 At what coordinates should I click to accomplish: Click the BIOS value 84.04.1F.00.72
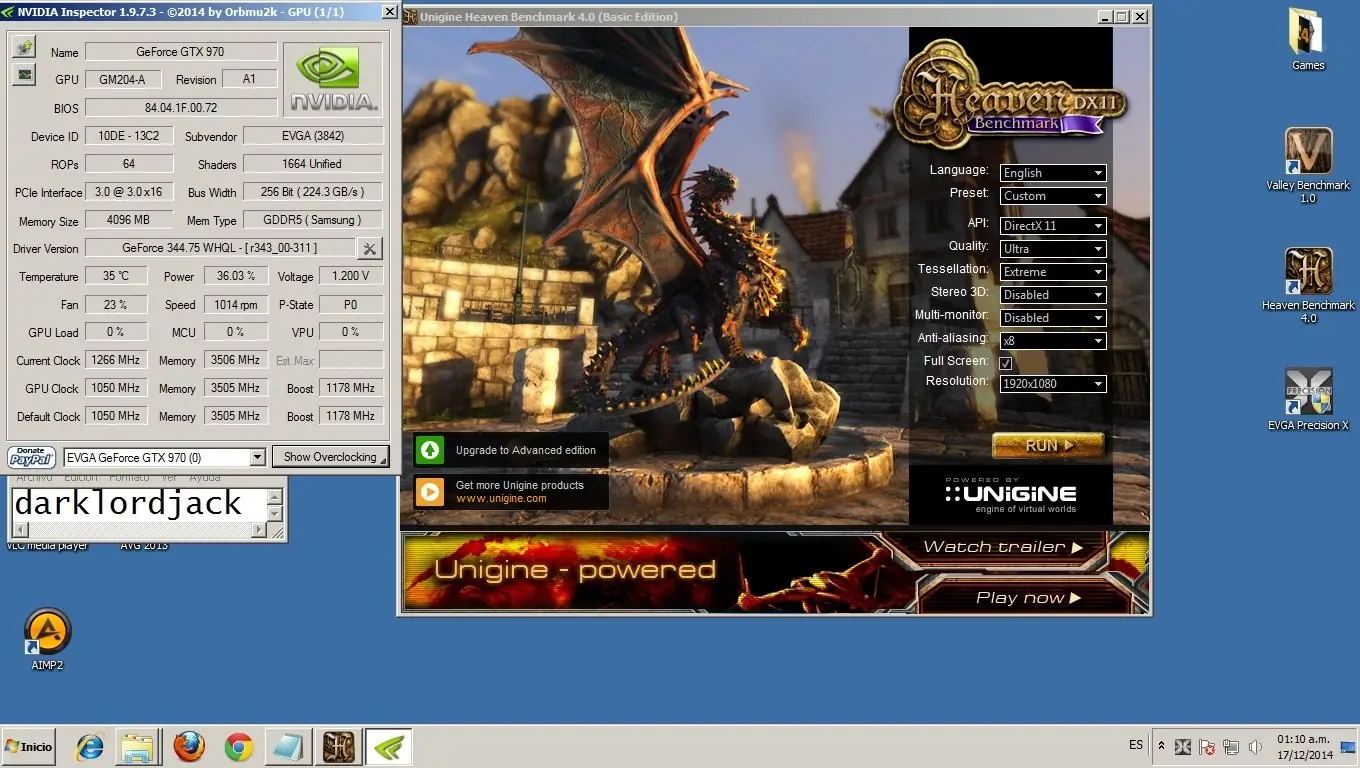click(181, 108)
